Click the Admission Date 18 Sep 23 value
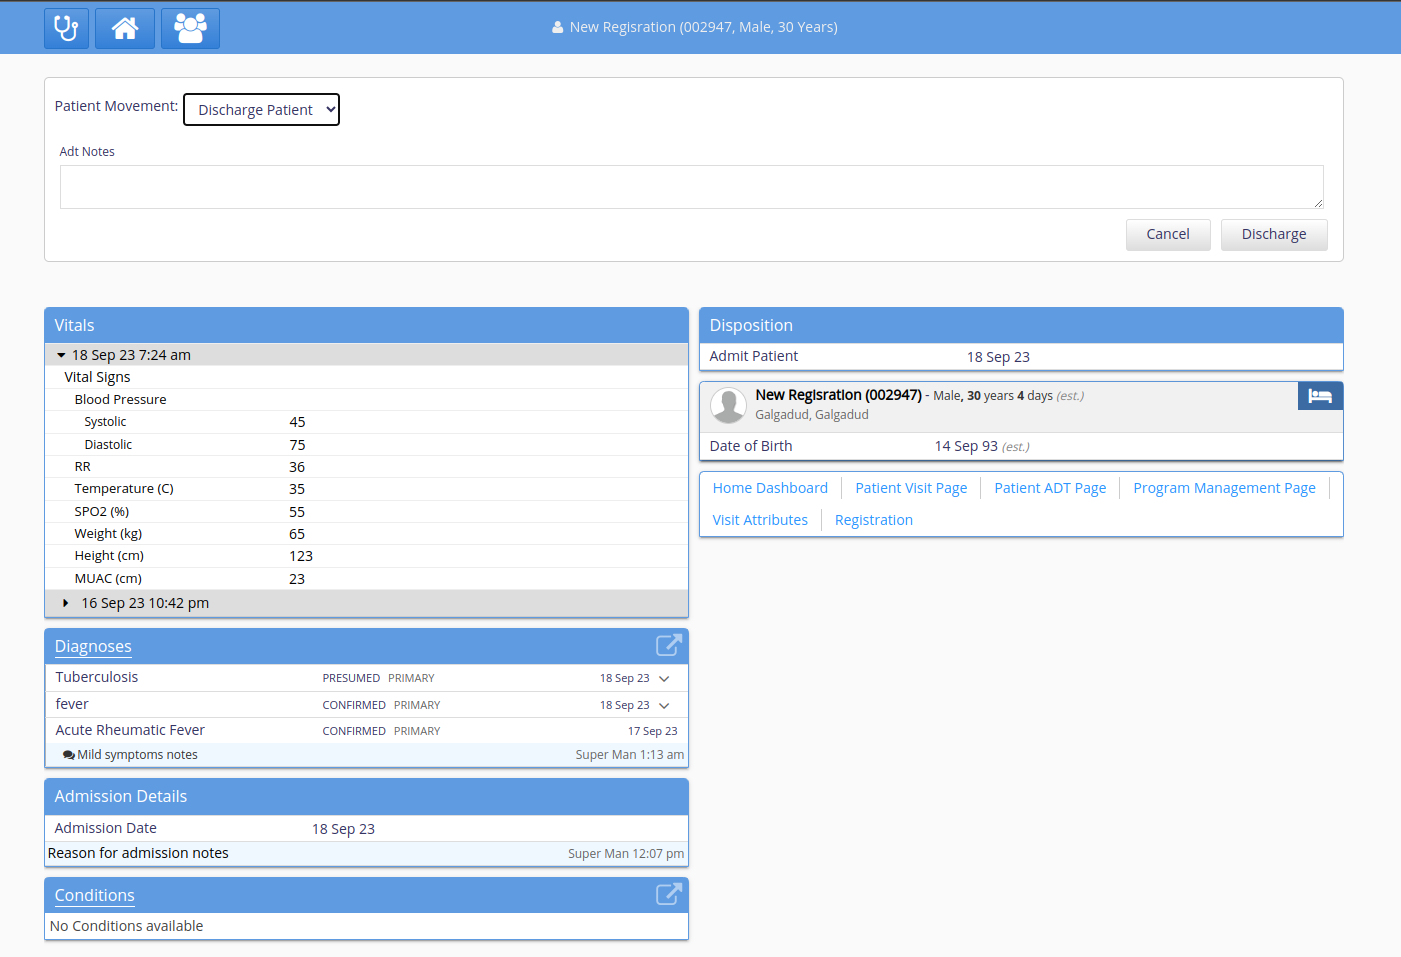 [343, 829]
